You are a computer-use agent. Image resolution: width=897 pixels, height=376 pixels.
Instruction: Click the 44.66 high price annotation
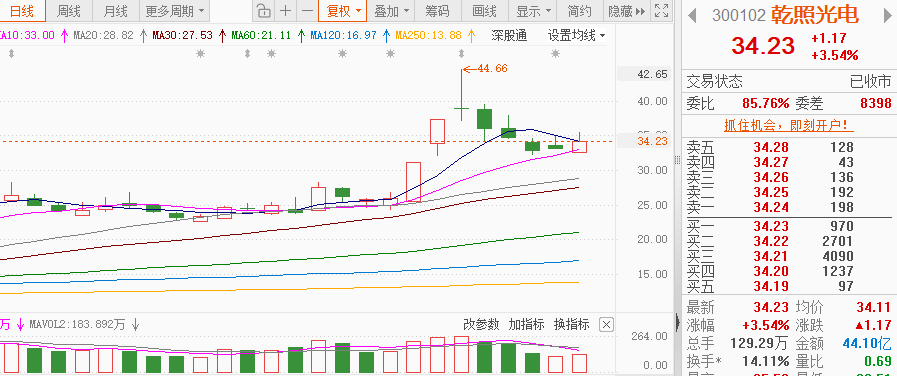tap(492, 69)
